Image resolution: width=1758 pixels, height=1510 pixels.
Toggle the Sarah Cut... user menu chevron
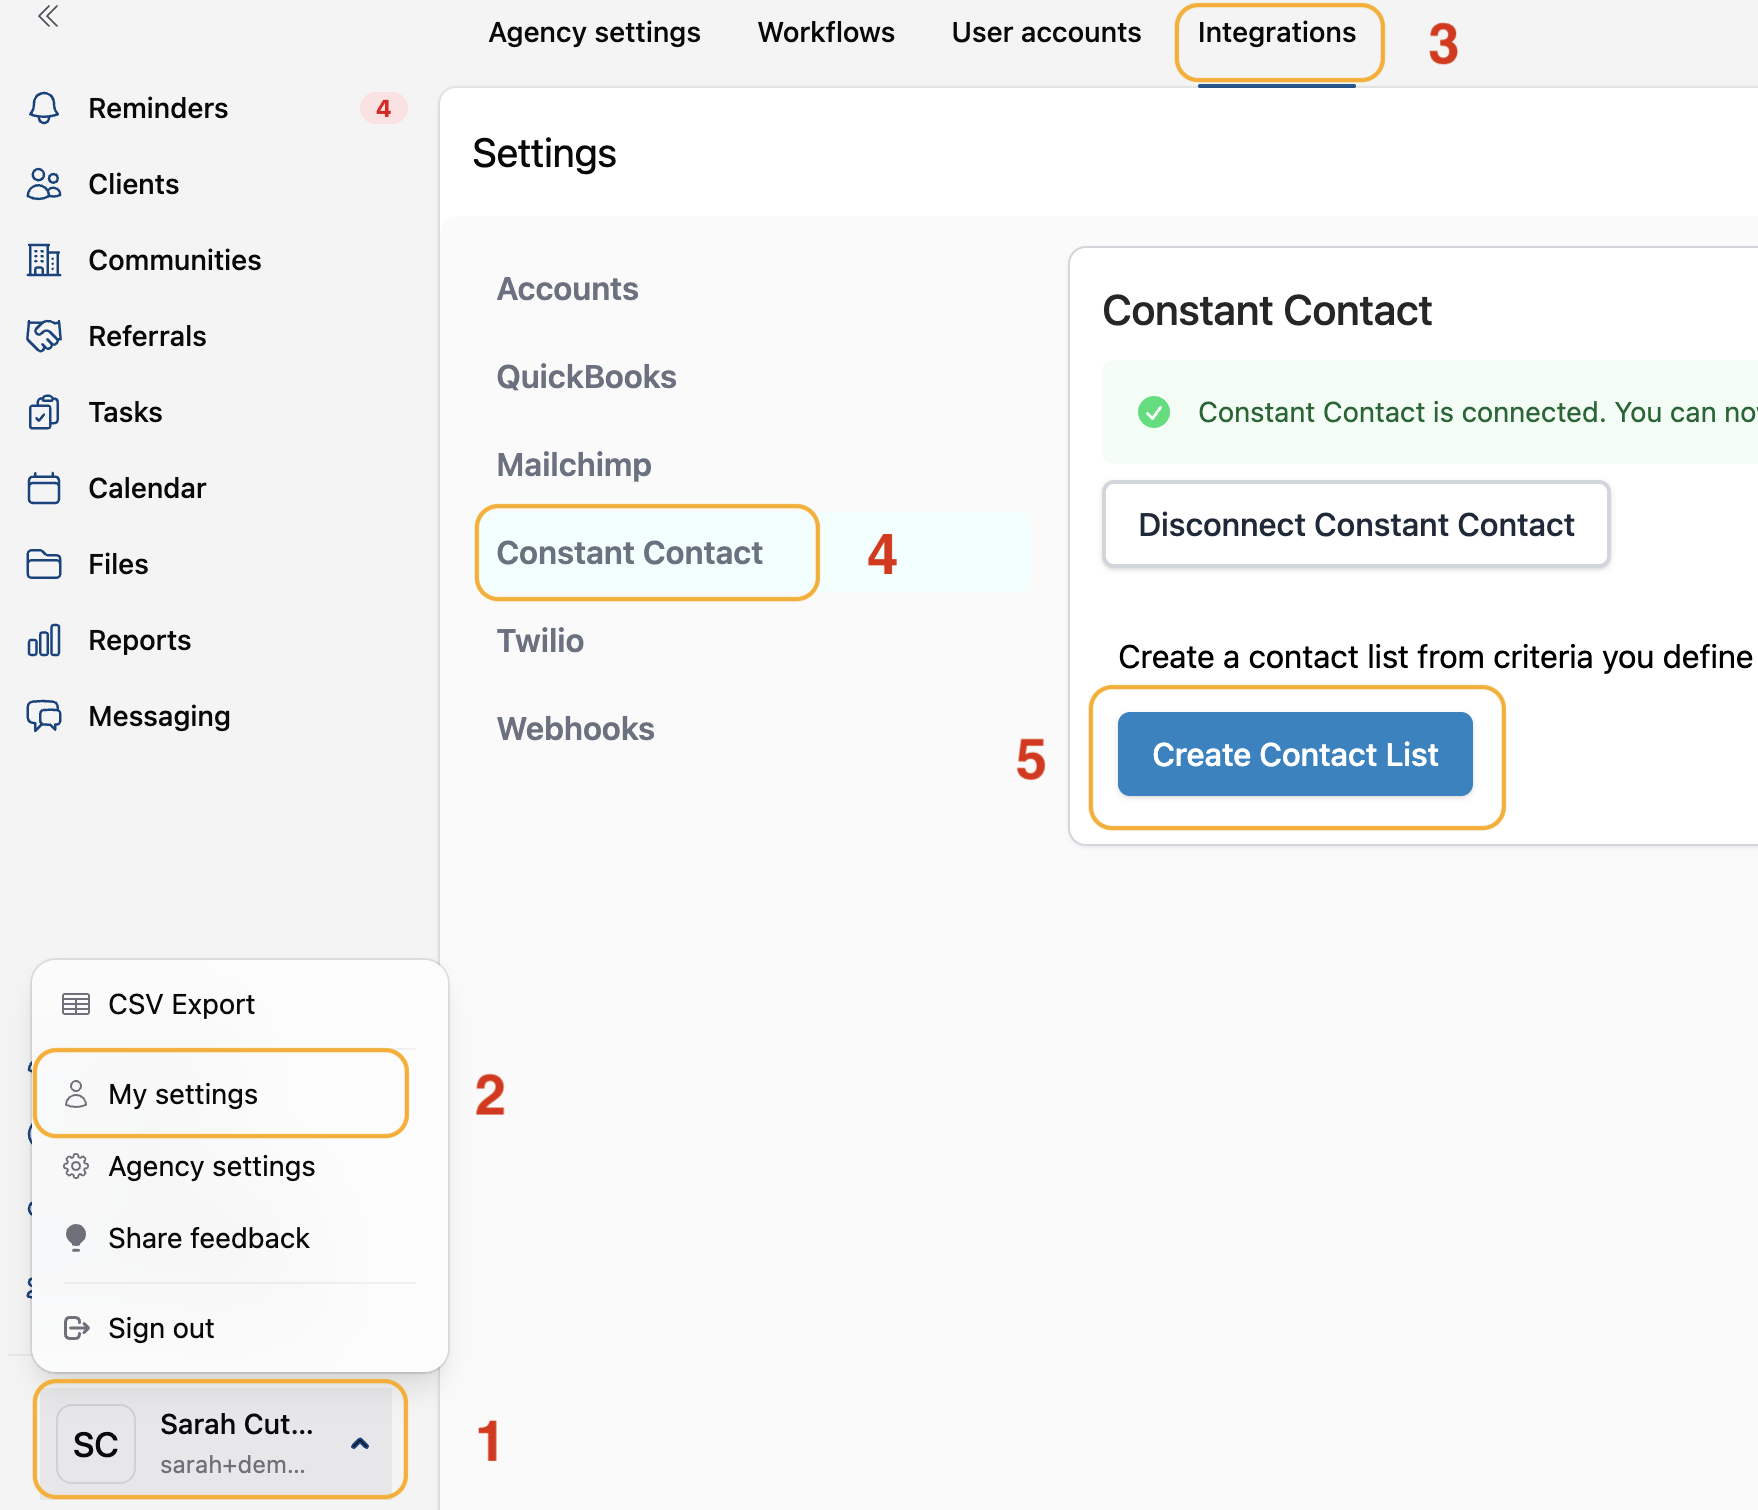pyautogui.click(x=360, y=1443)
